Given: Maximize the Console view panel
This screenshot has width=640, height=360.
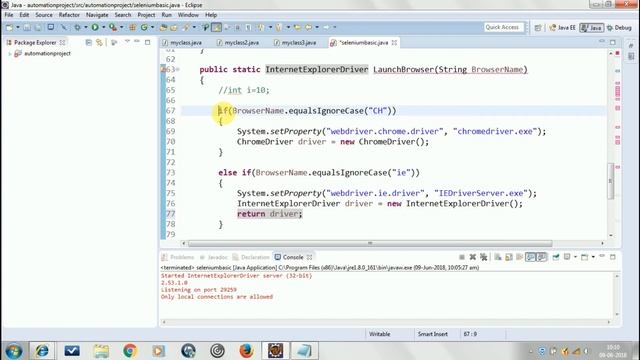Looking at the screenshot, I should (613, 257).
